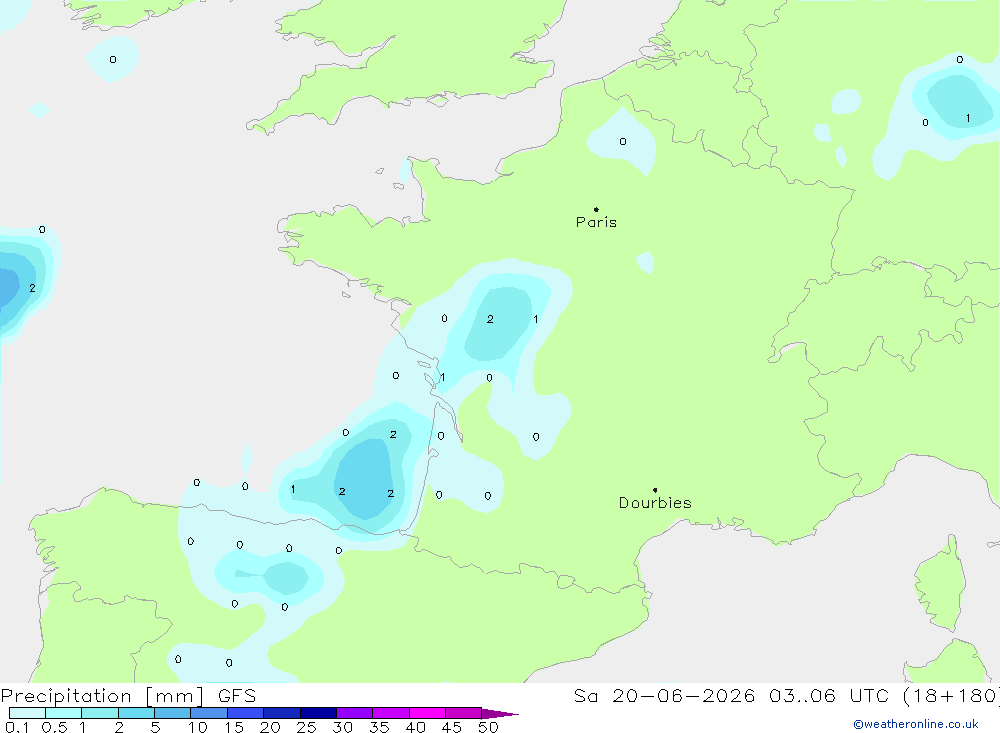The height and width of the screenshot is (733, 1000).
Task: Pick the 2–5 mm legend swatch
Action: [x=136, y=713]
